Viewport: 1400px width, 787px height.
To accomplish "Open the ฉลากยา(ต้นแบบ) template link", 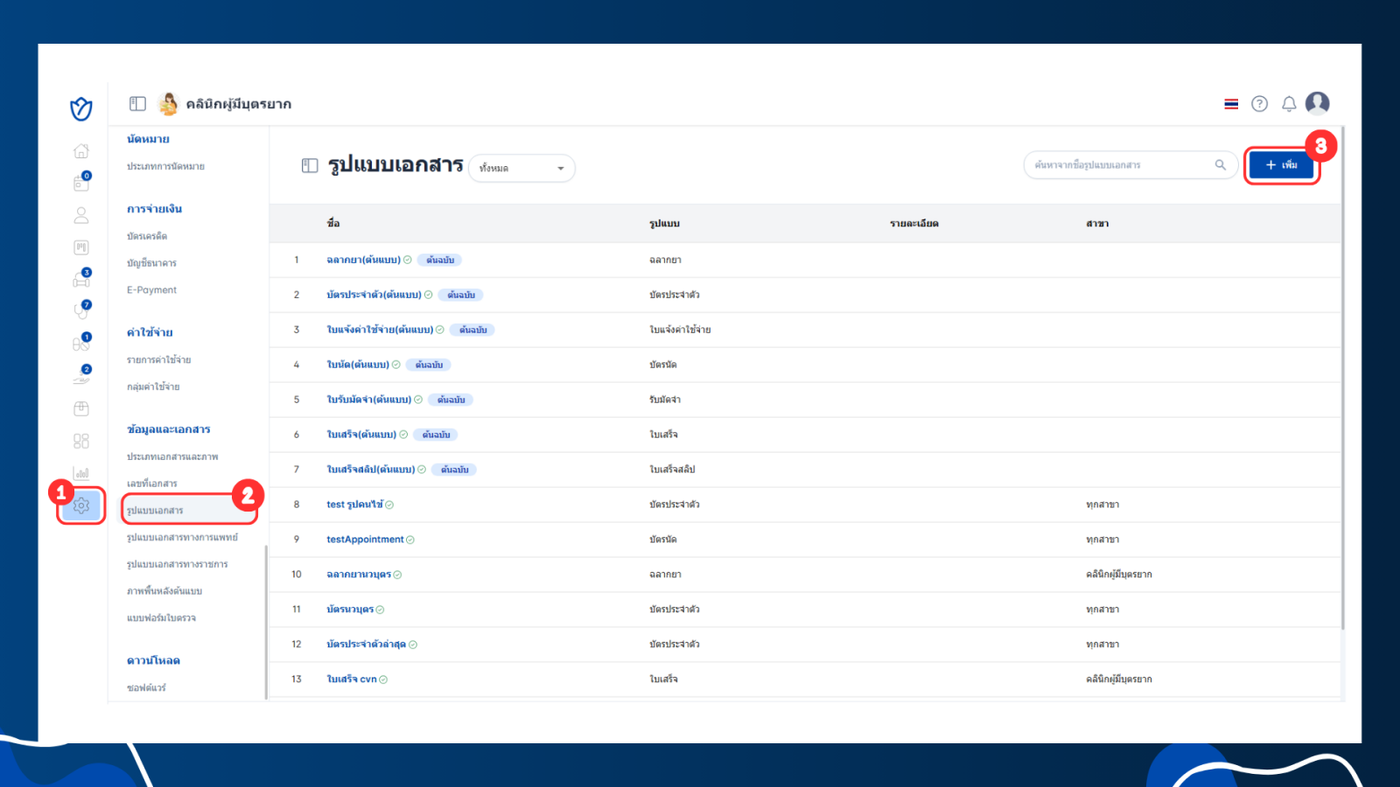I will [363, 260].
